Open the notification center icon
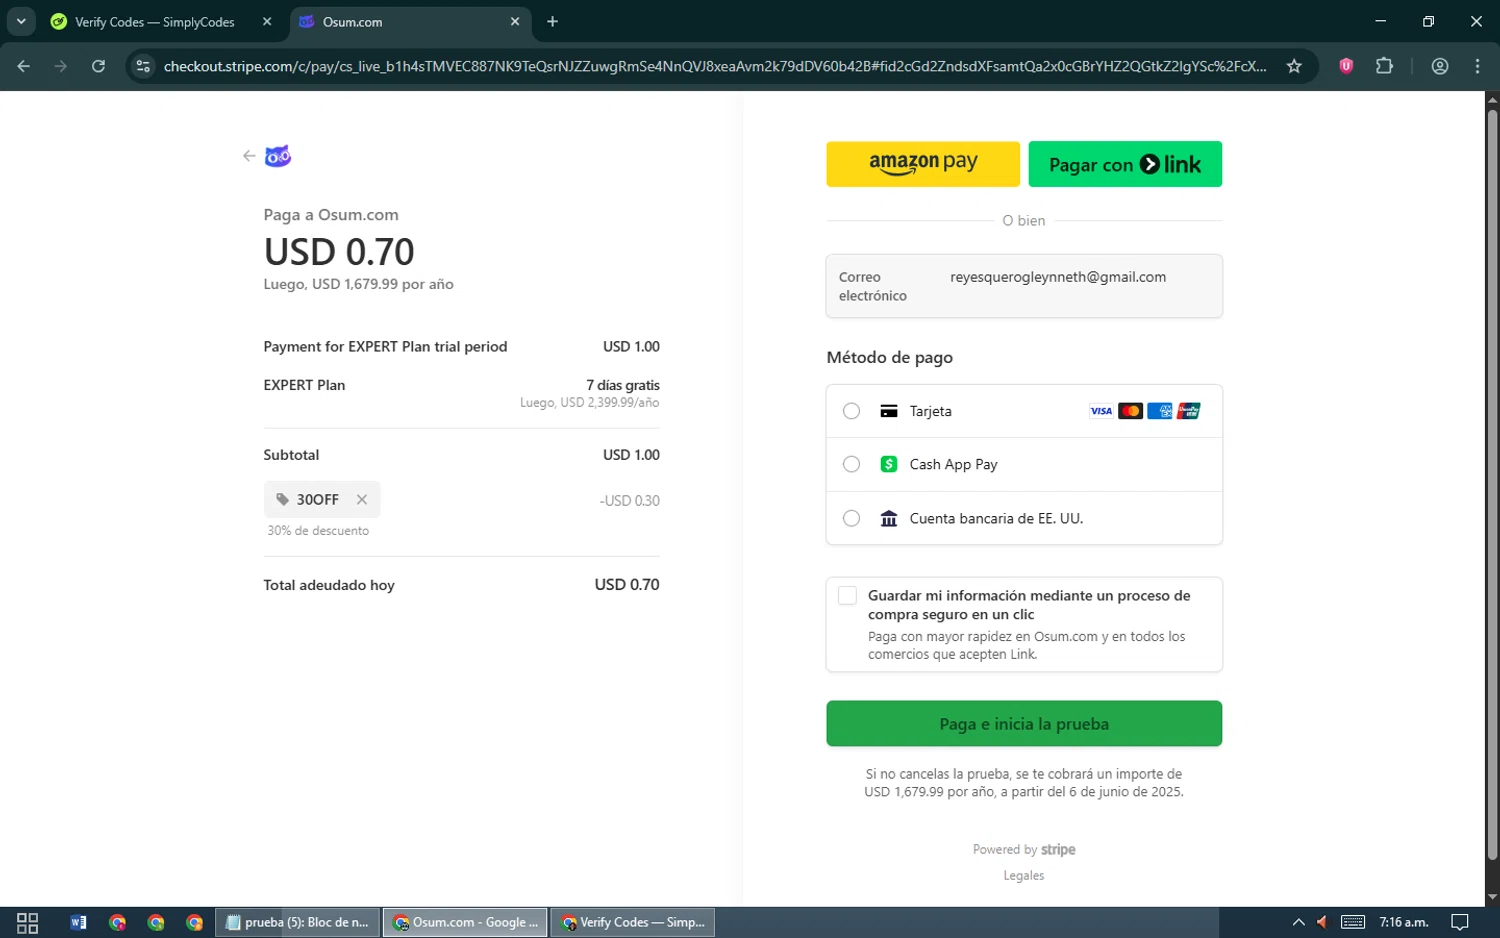1500x938 pixels. (x=1460, y=922)
